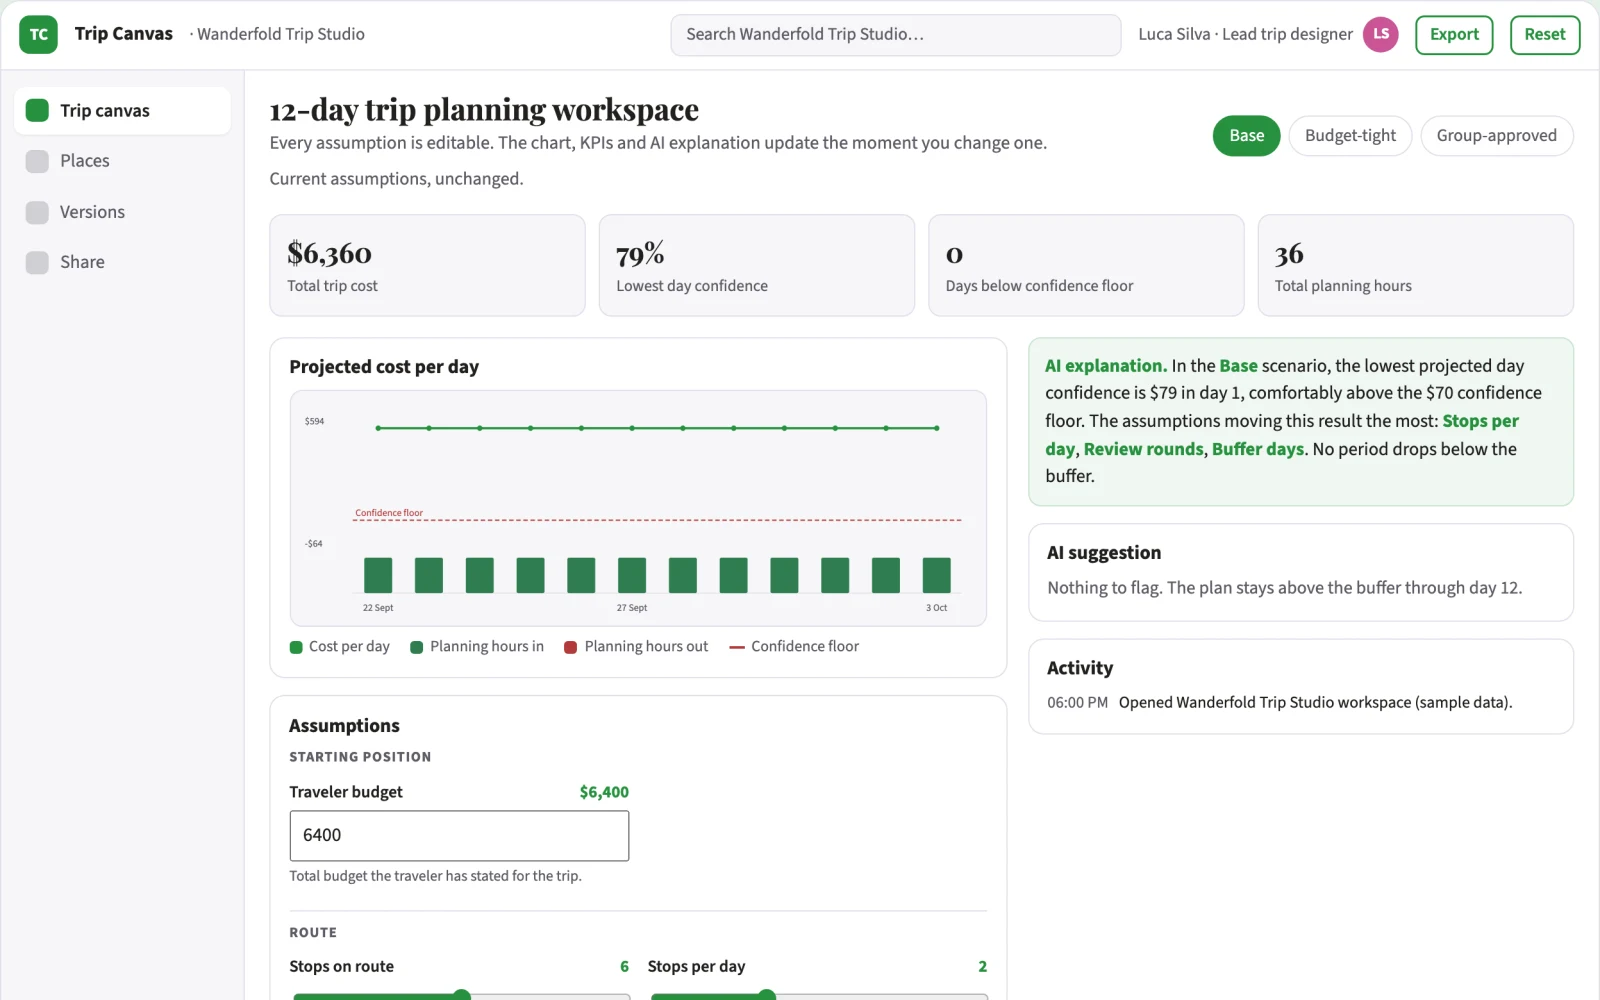Click the Export button
Screen dimensions: 1600x1000
[x=1454, y=35]
